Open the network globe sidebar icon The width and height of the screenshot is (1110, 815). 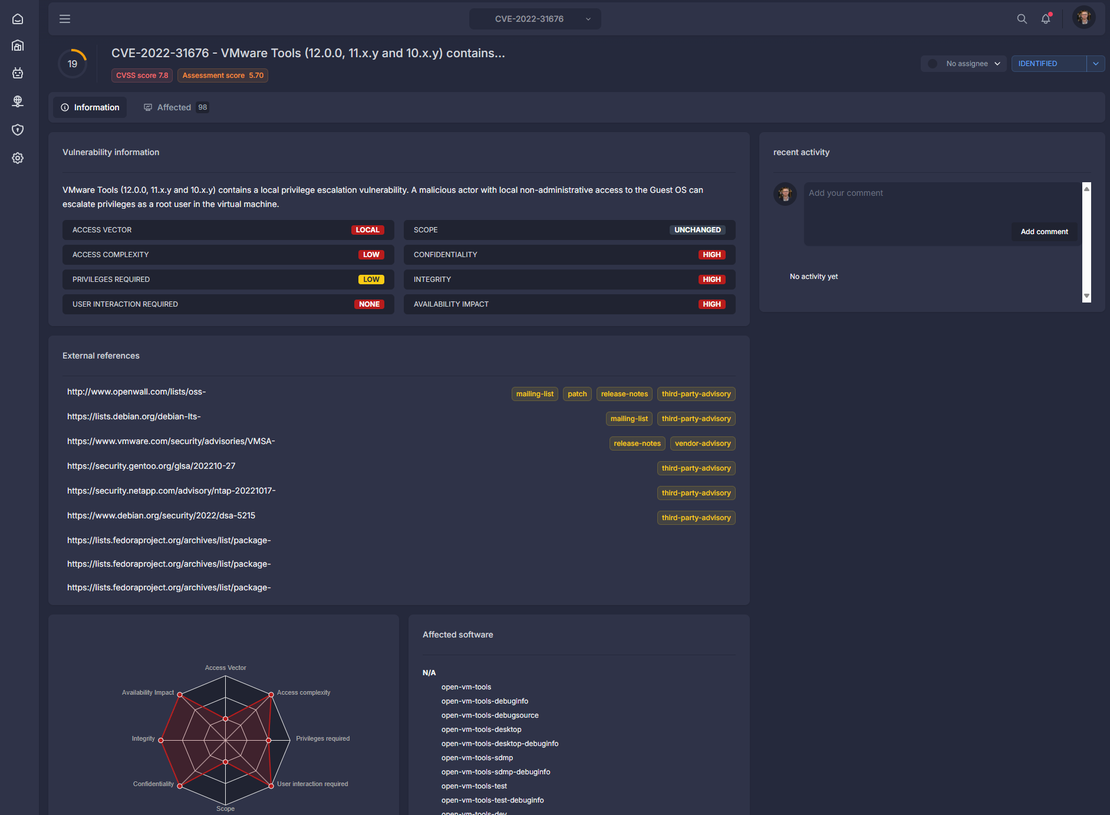pyautogui.click(x=18, y=101)
